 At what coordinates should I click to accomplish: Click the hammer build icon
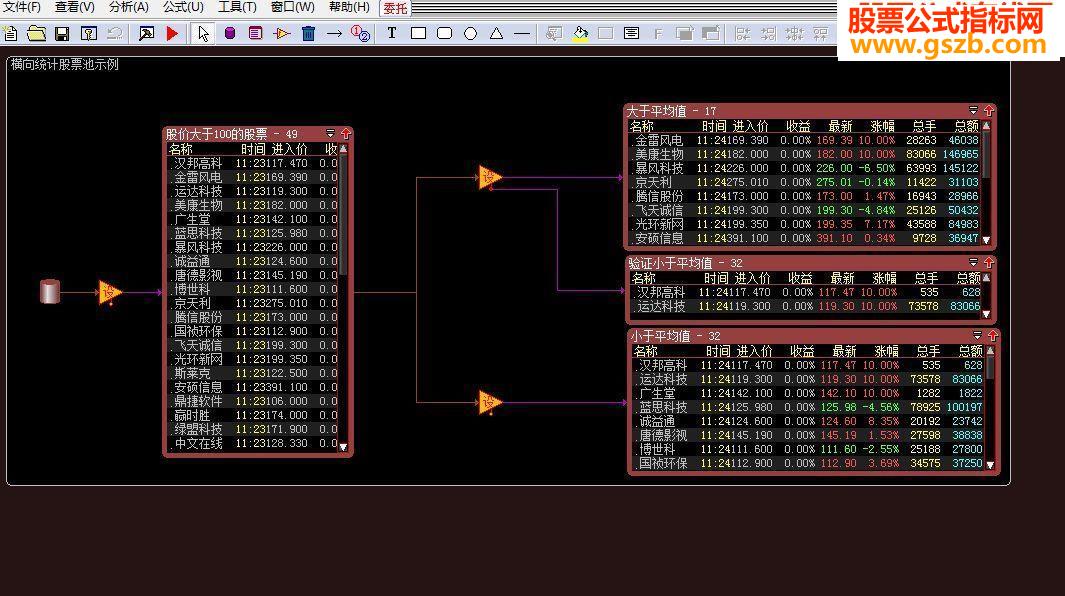click(x=146, y=33)
